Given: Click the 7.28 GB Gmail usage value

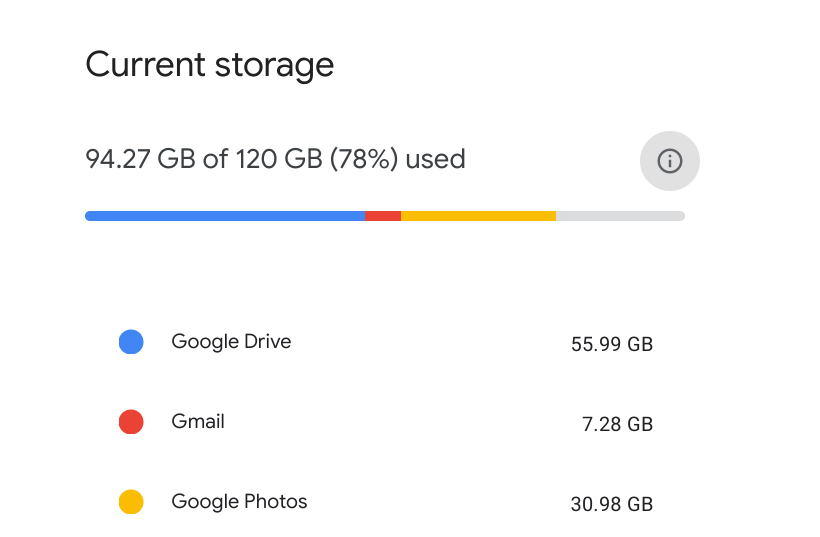Looking at the screenshot, I should point(617,425).
